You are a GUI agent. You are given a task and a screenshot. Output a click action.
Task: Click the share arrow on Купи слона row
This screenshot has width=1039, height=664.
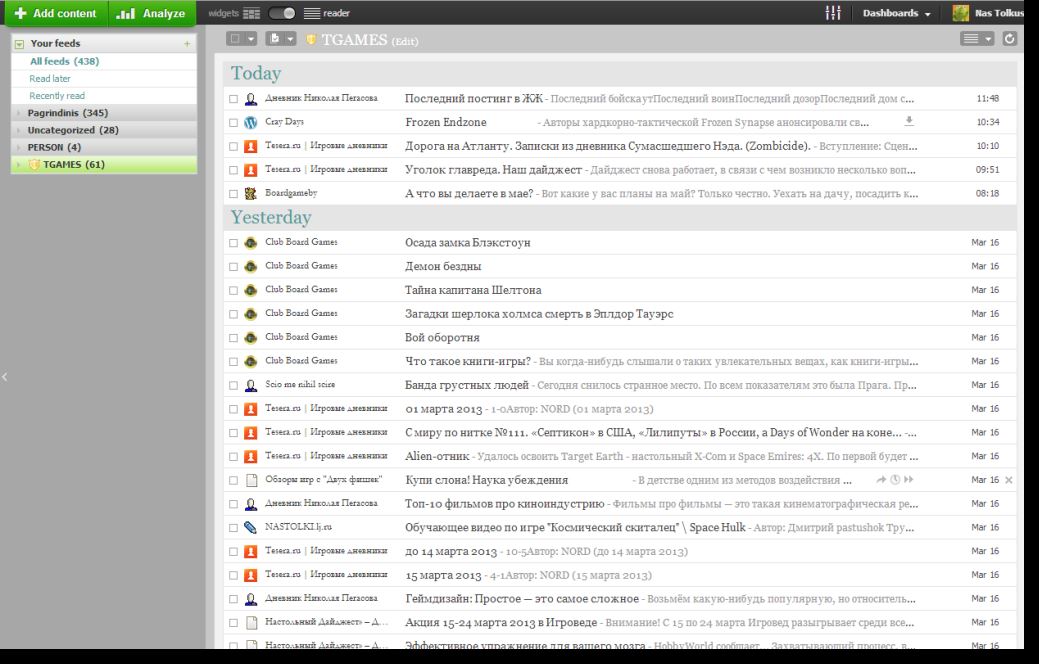pos(881,480)
